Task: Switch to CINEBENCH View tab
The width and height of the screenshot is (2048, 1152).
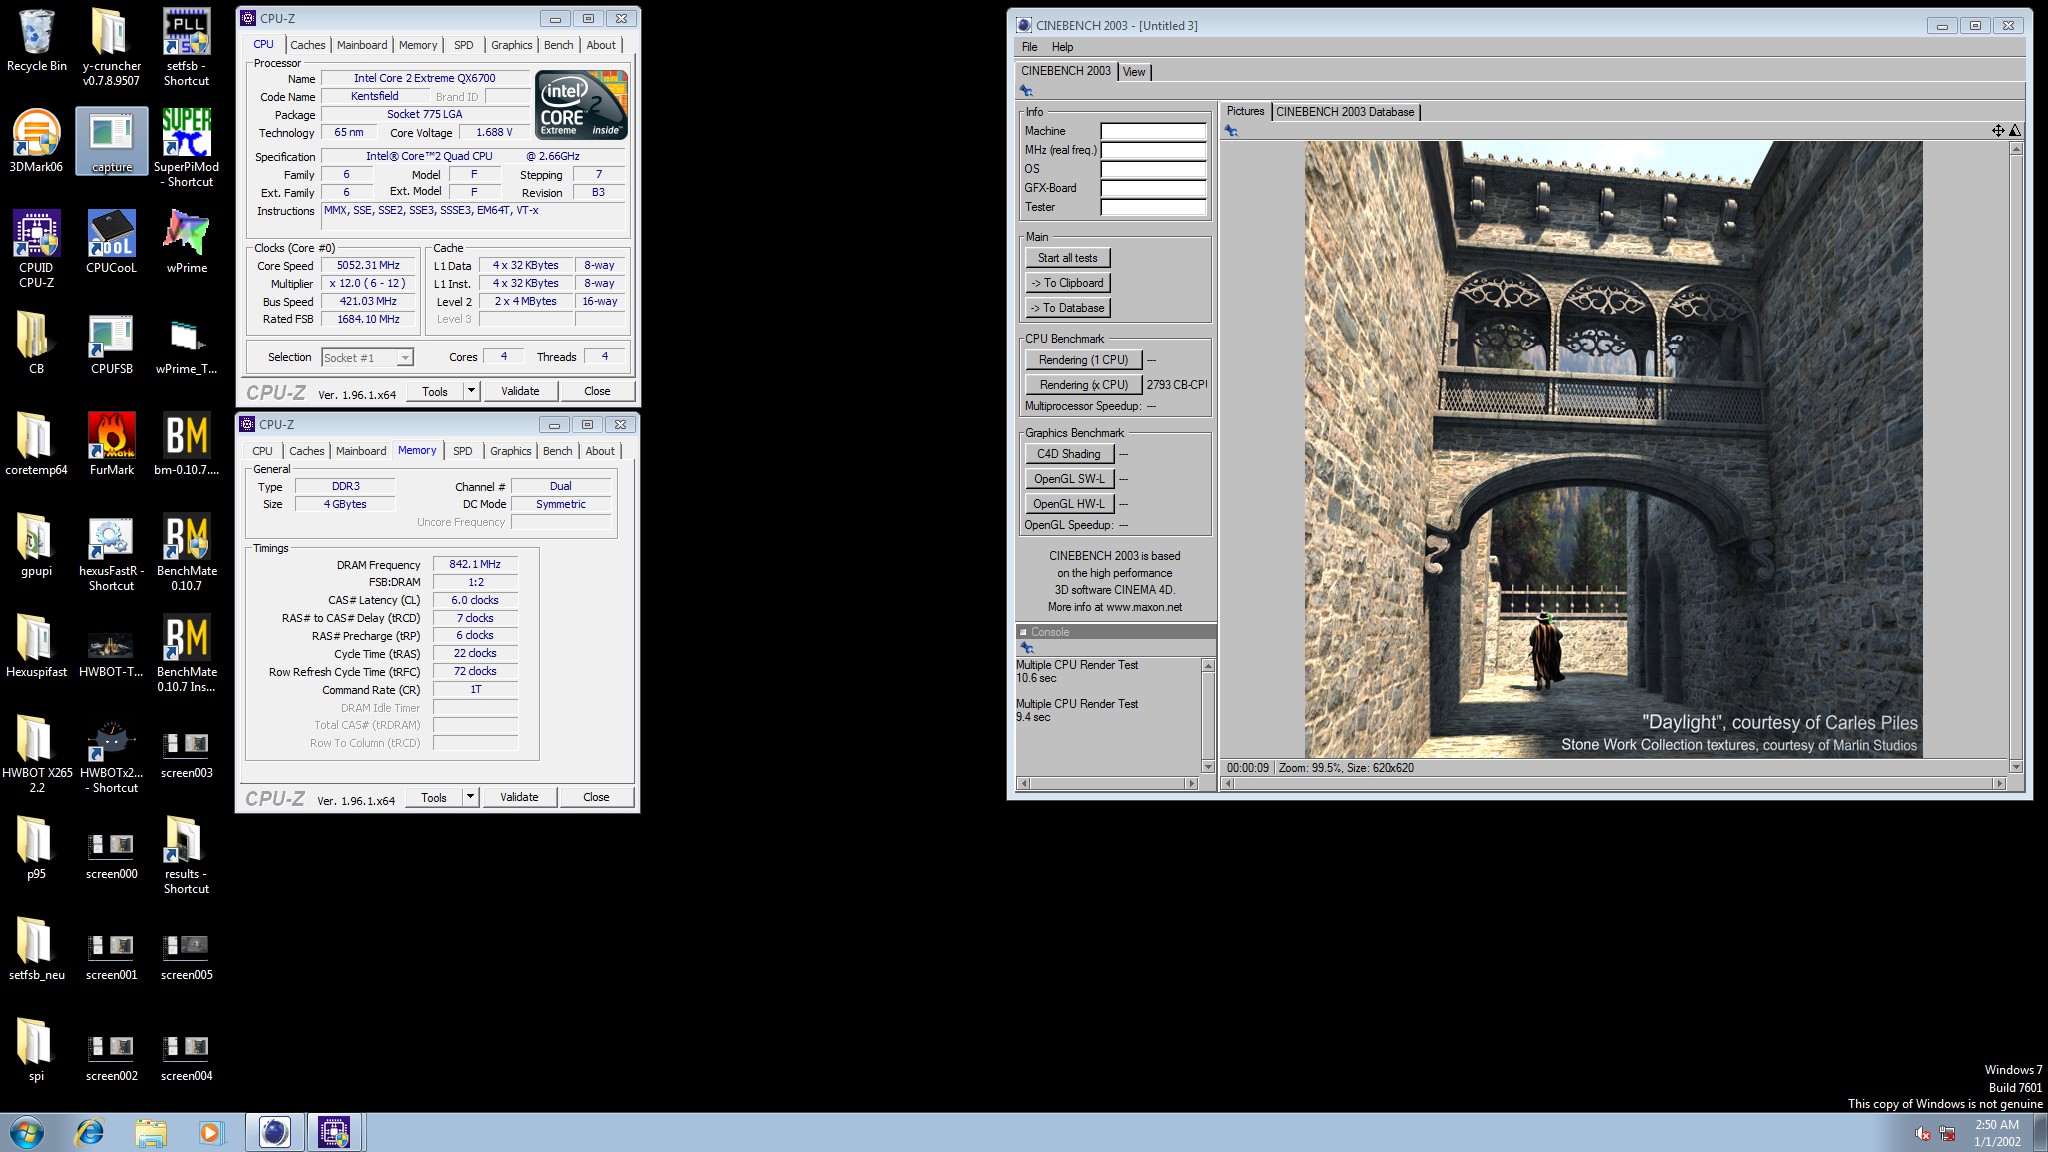Action: [1134, 72]
